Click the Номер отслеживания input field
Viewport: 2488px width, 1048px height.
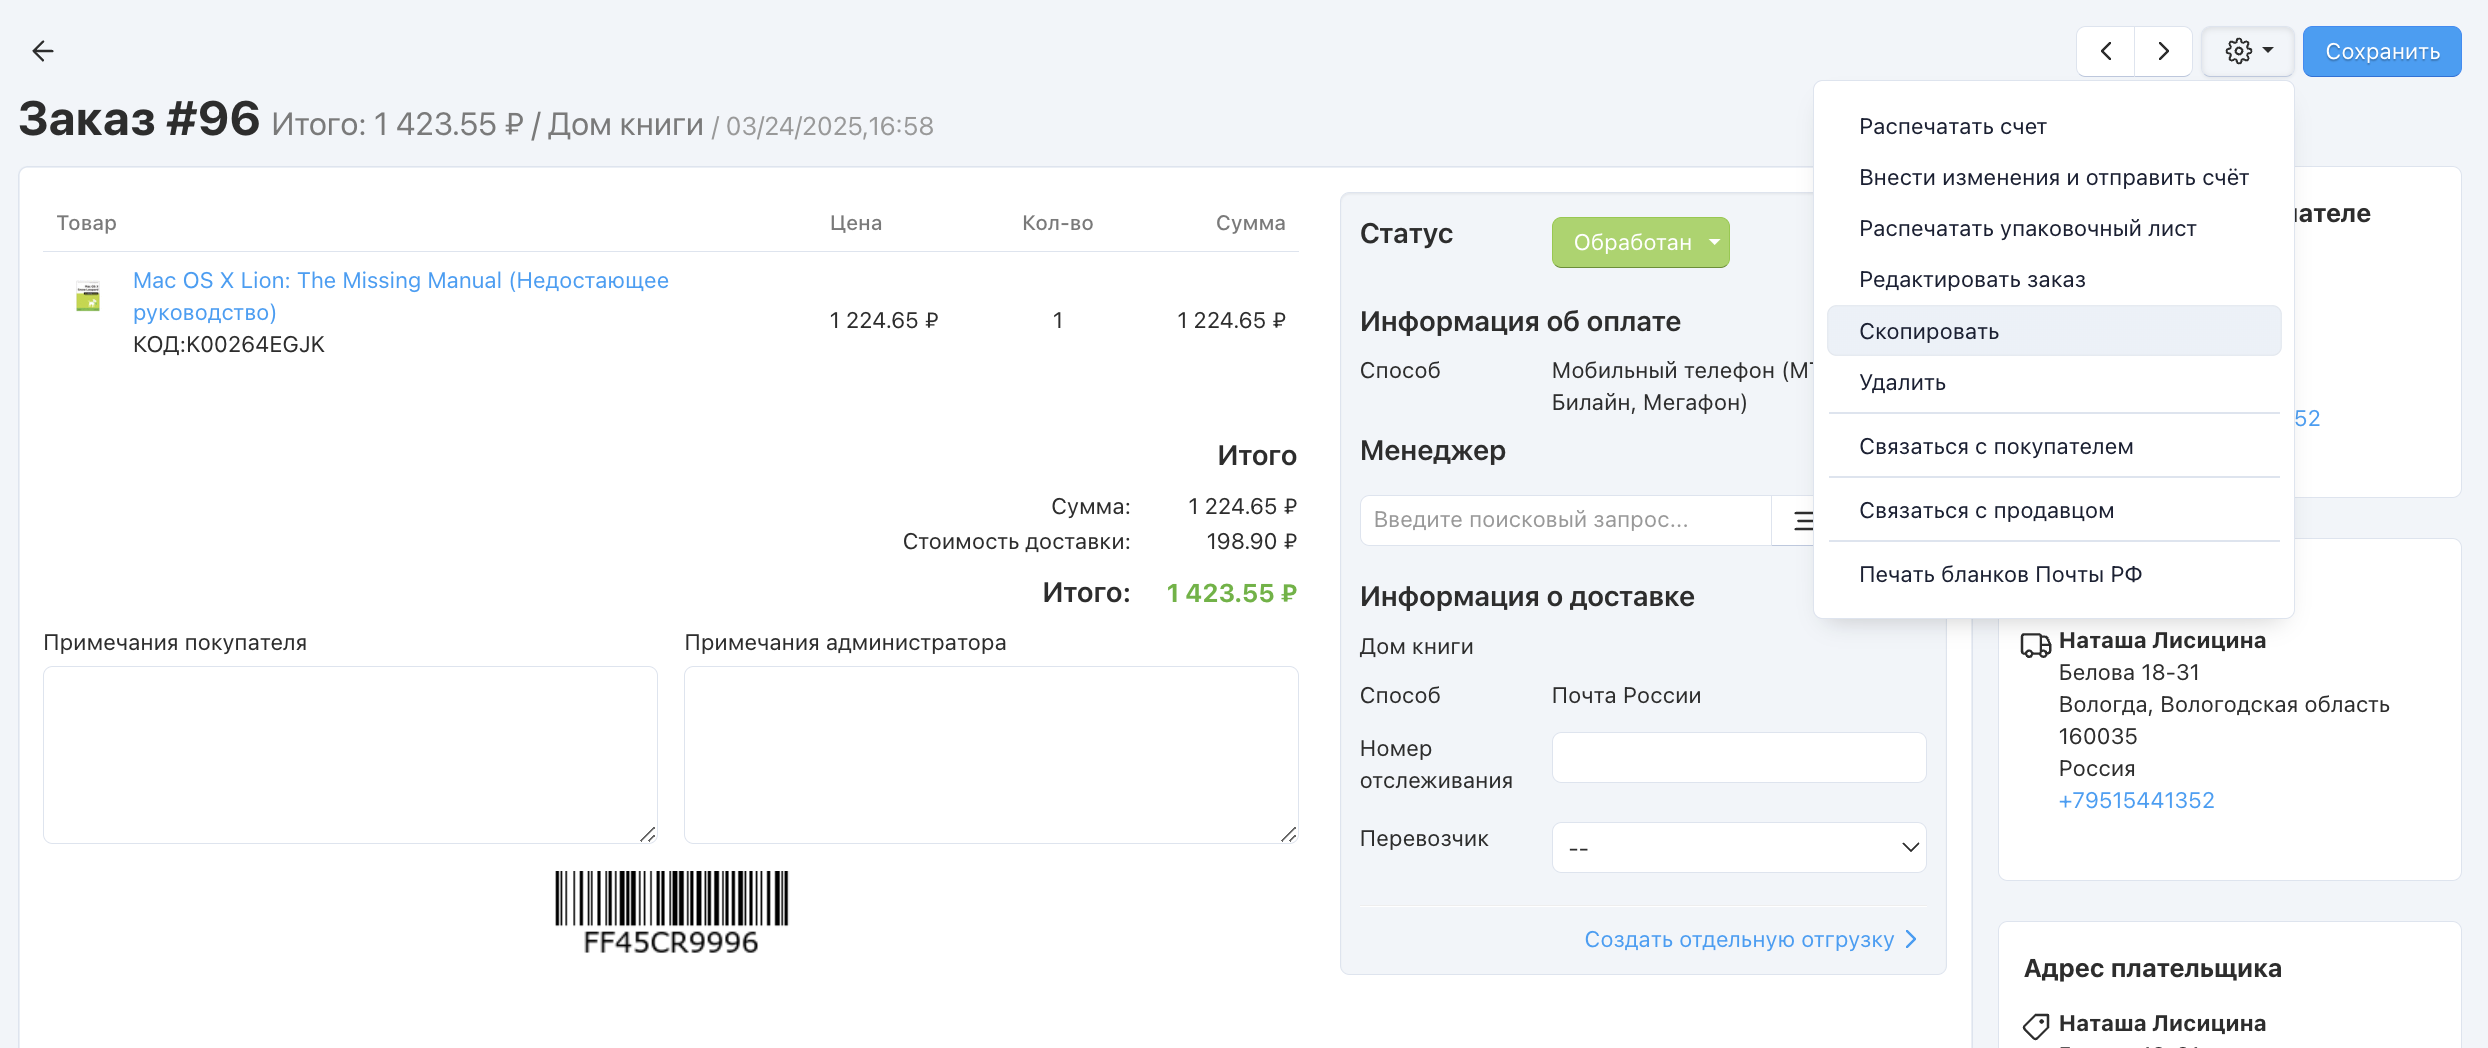click(1738, 758)
